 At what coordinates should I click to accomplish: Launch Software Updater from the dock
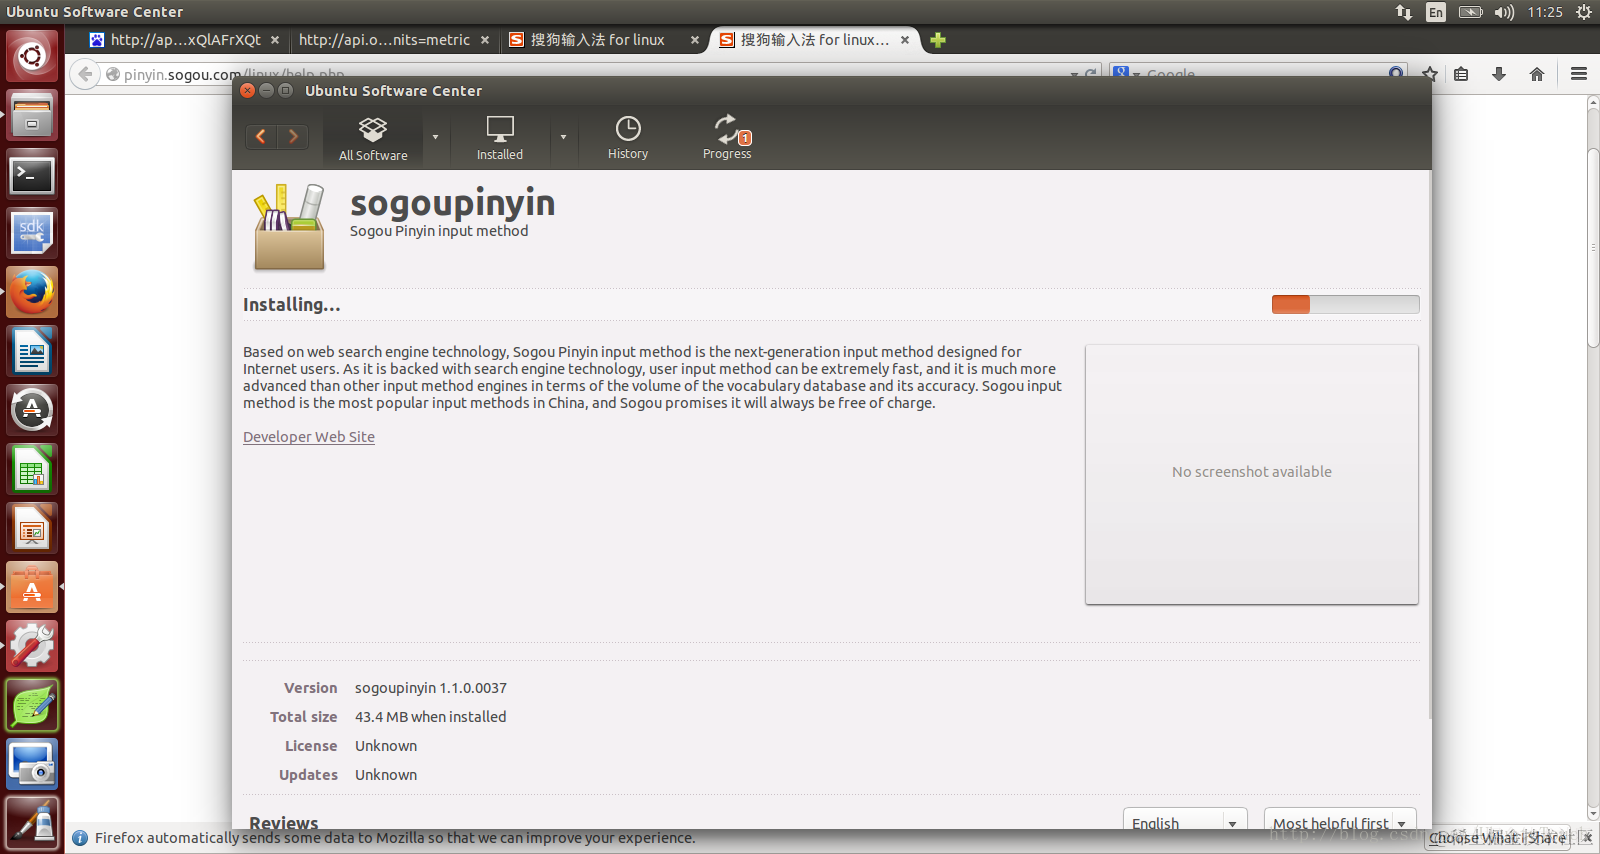tap(32, 410)
